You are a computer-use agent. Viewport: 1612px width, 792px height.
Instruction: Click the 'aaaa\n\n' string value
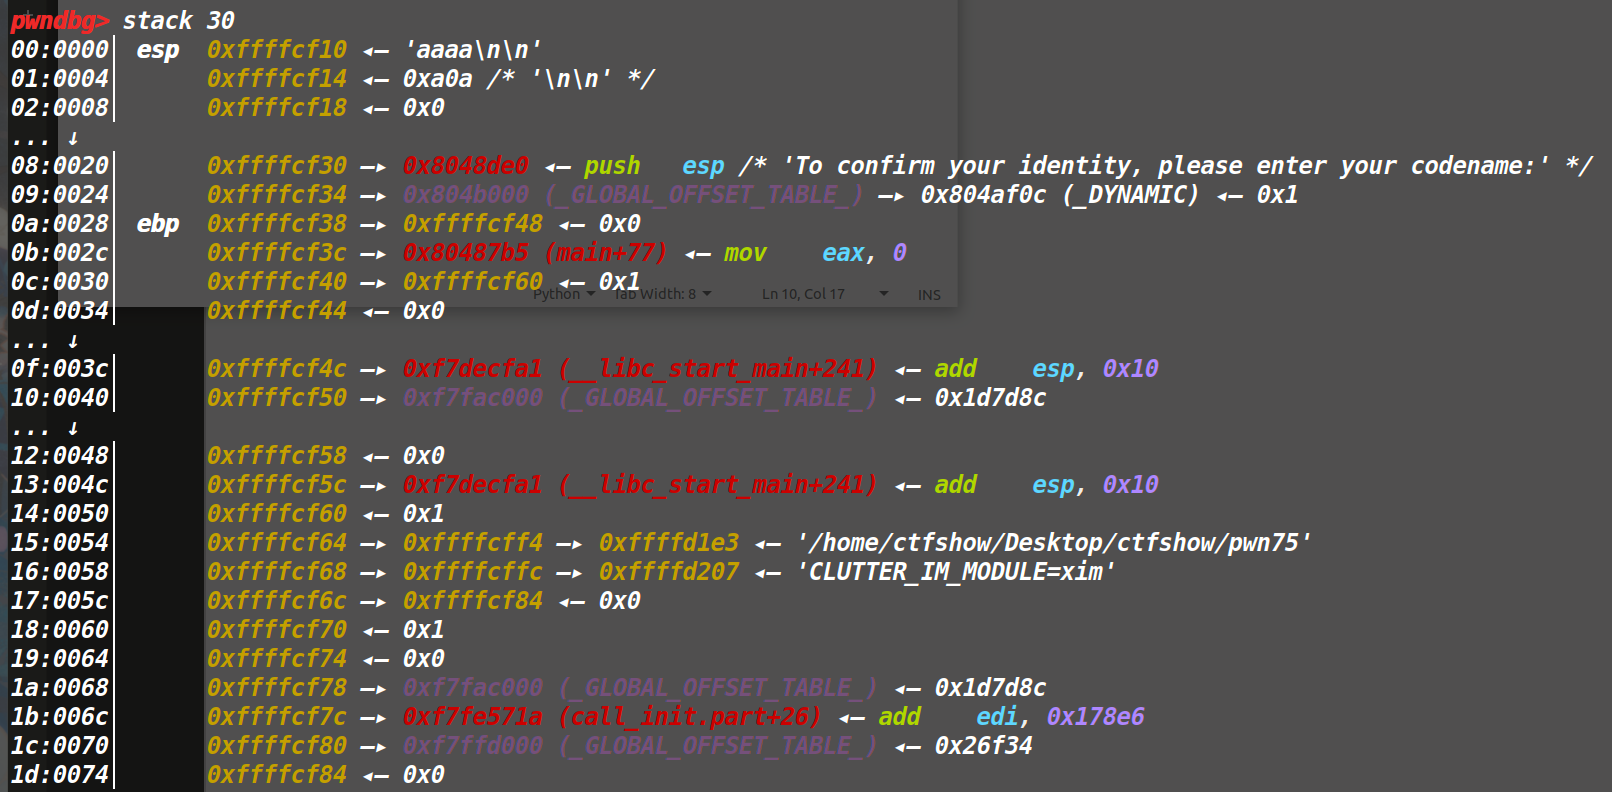click(x=472, y=50)
